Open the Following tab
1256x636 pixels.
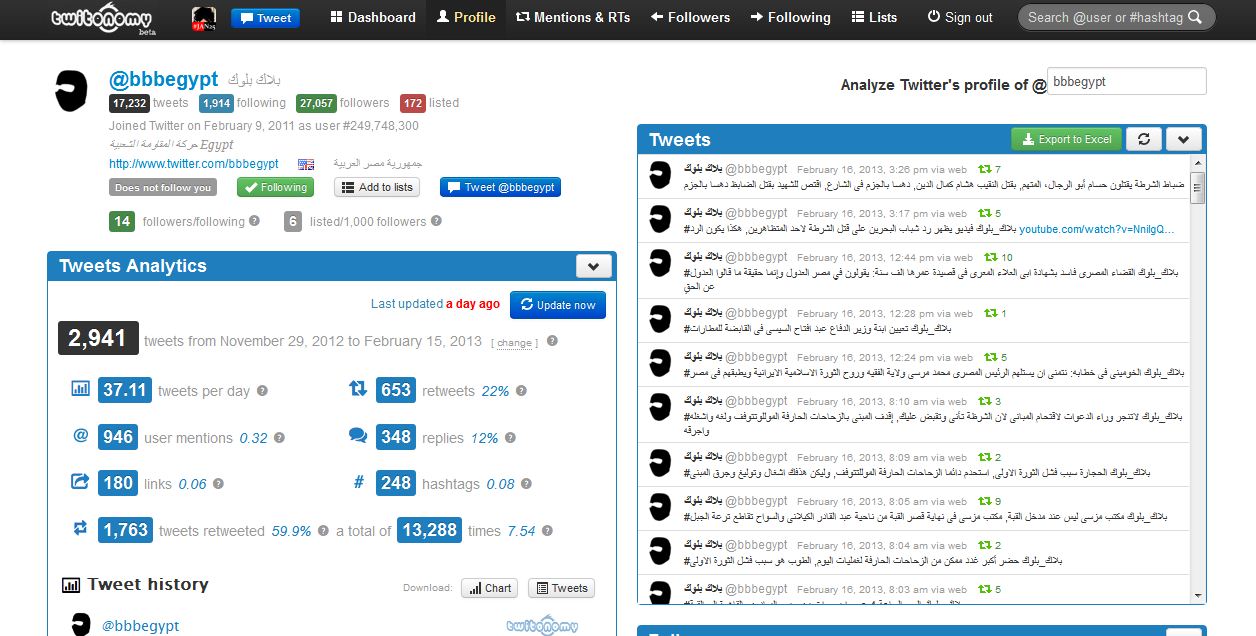[791, 17]
